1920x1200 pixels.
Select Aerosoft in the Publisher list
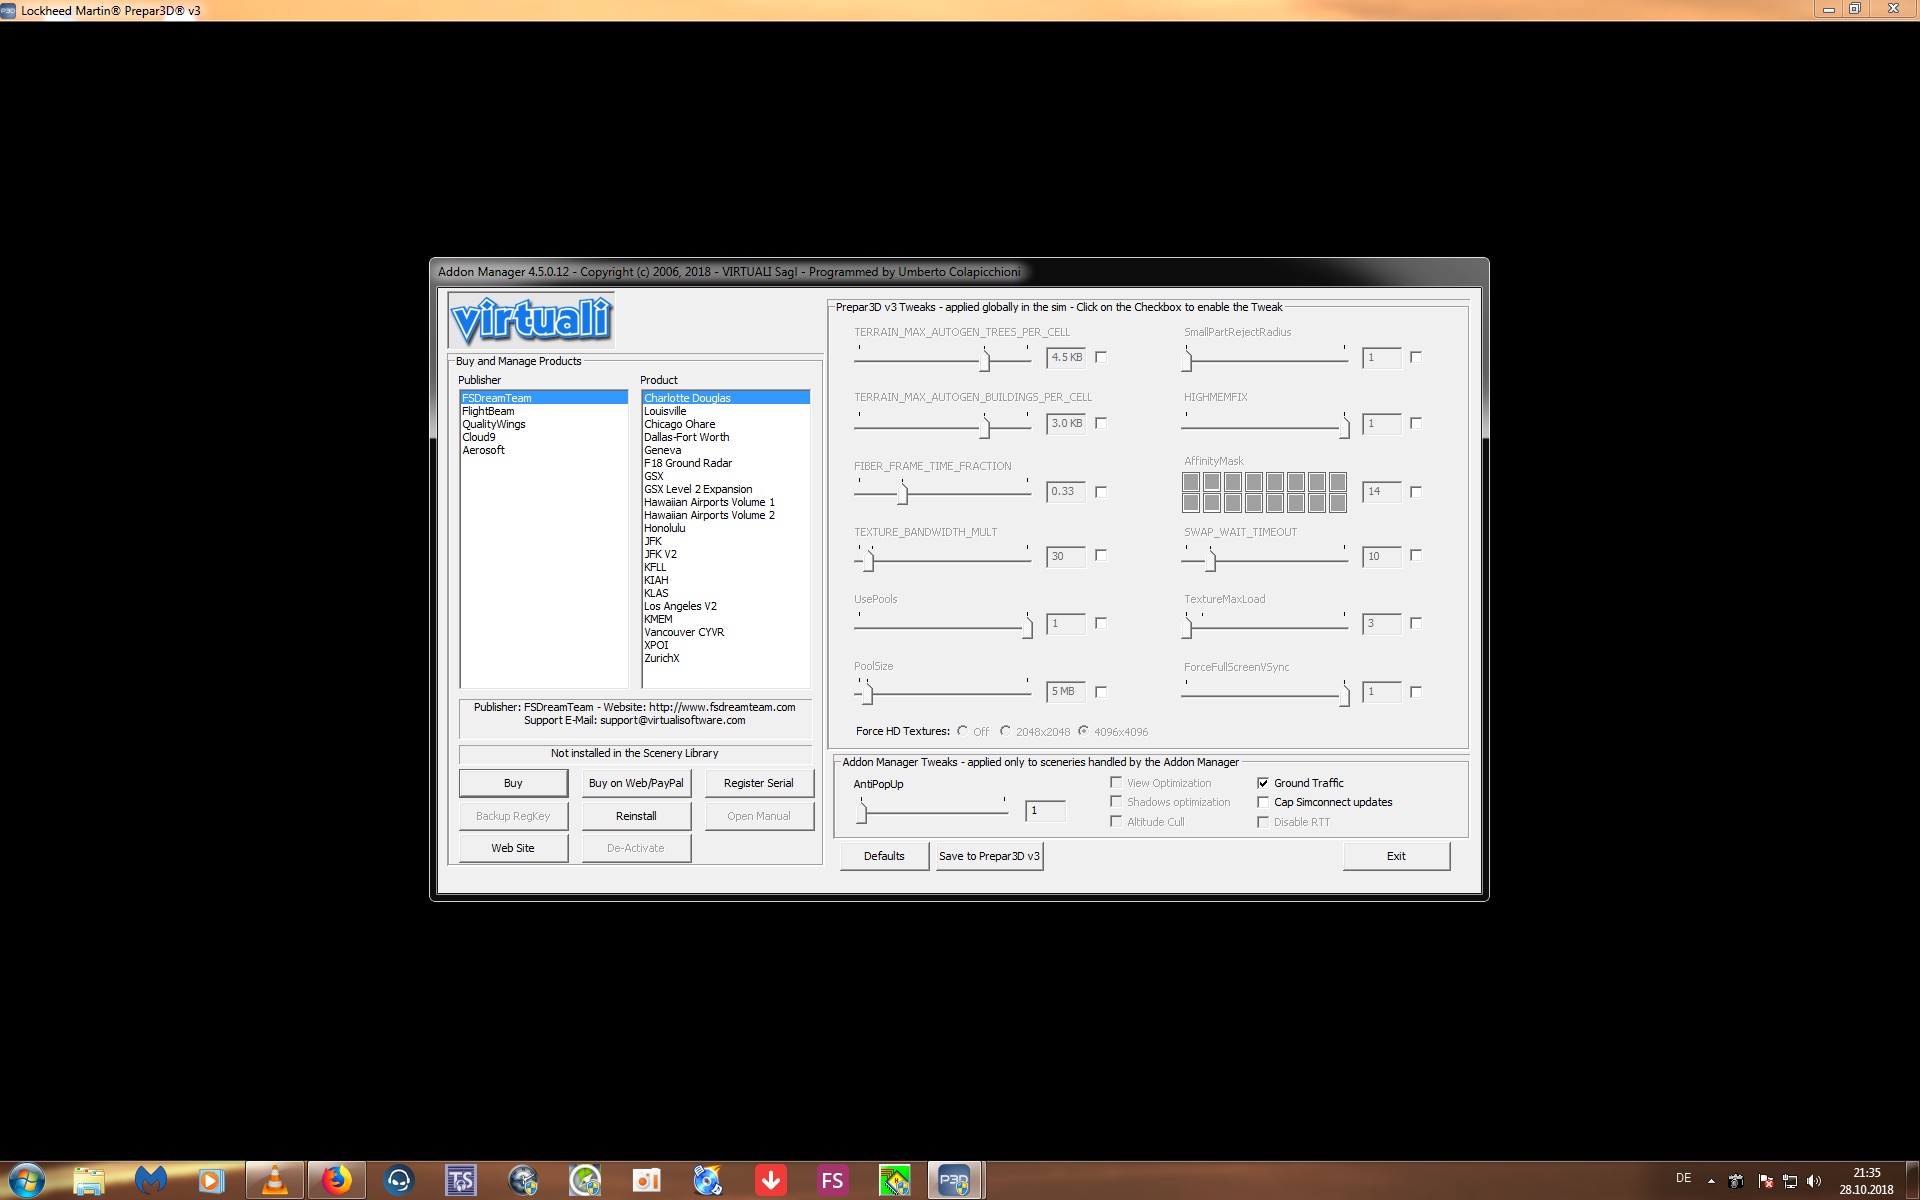point(483,450)
